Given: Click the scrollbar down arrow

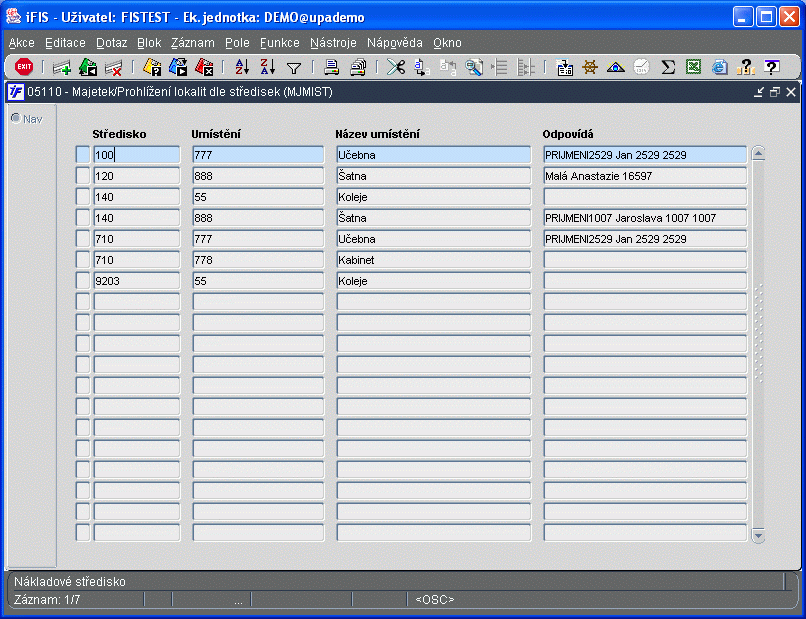Looking at the screenshot, I should pos(758,536).
